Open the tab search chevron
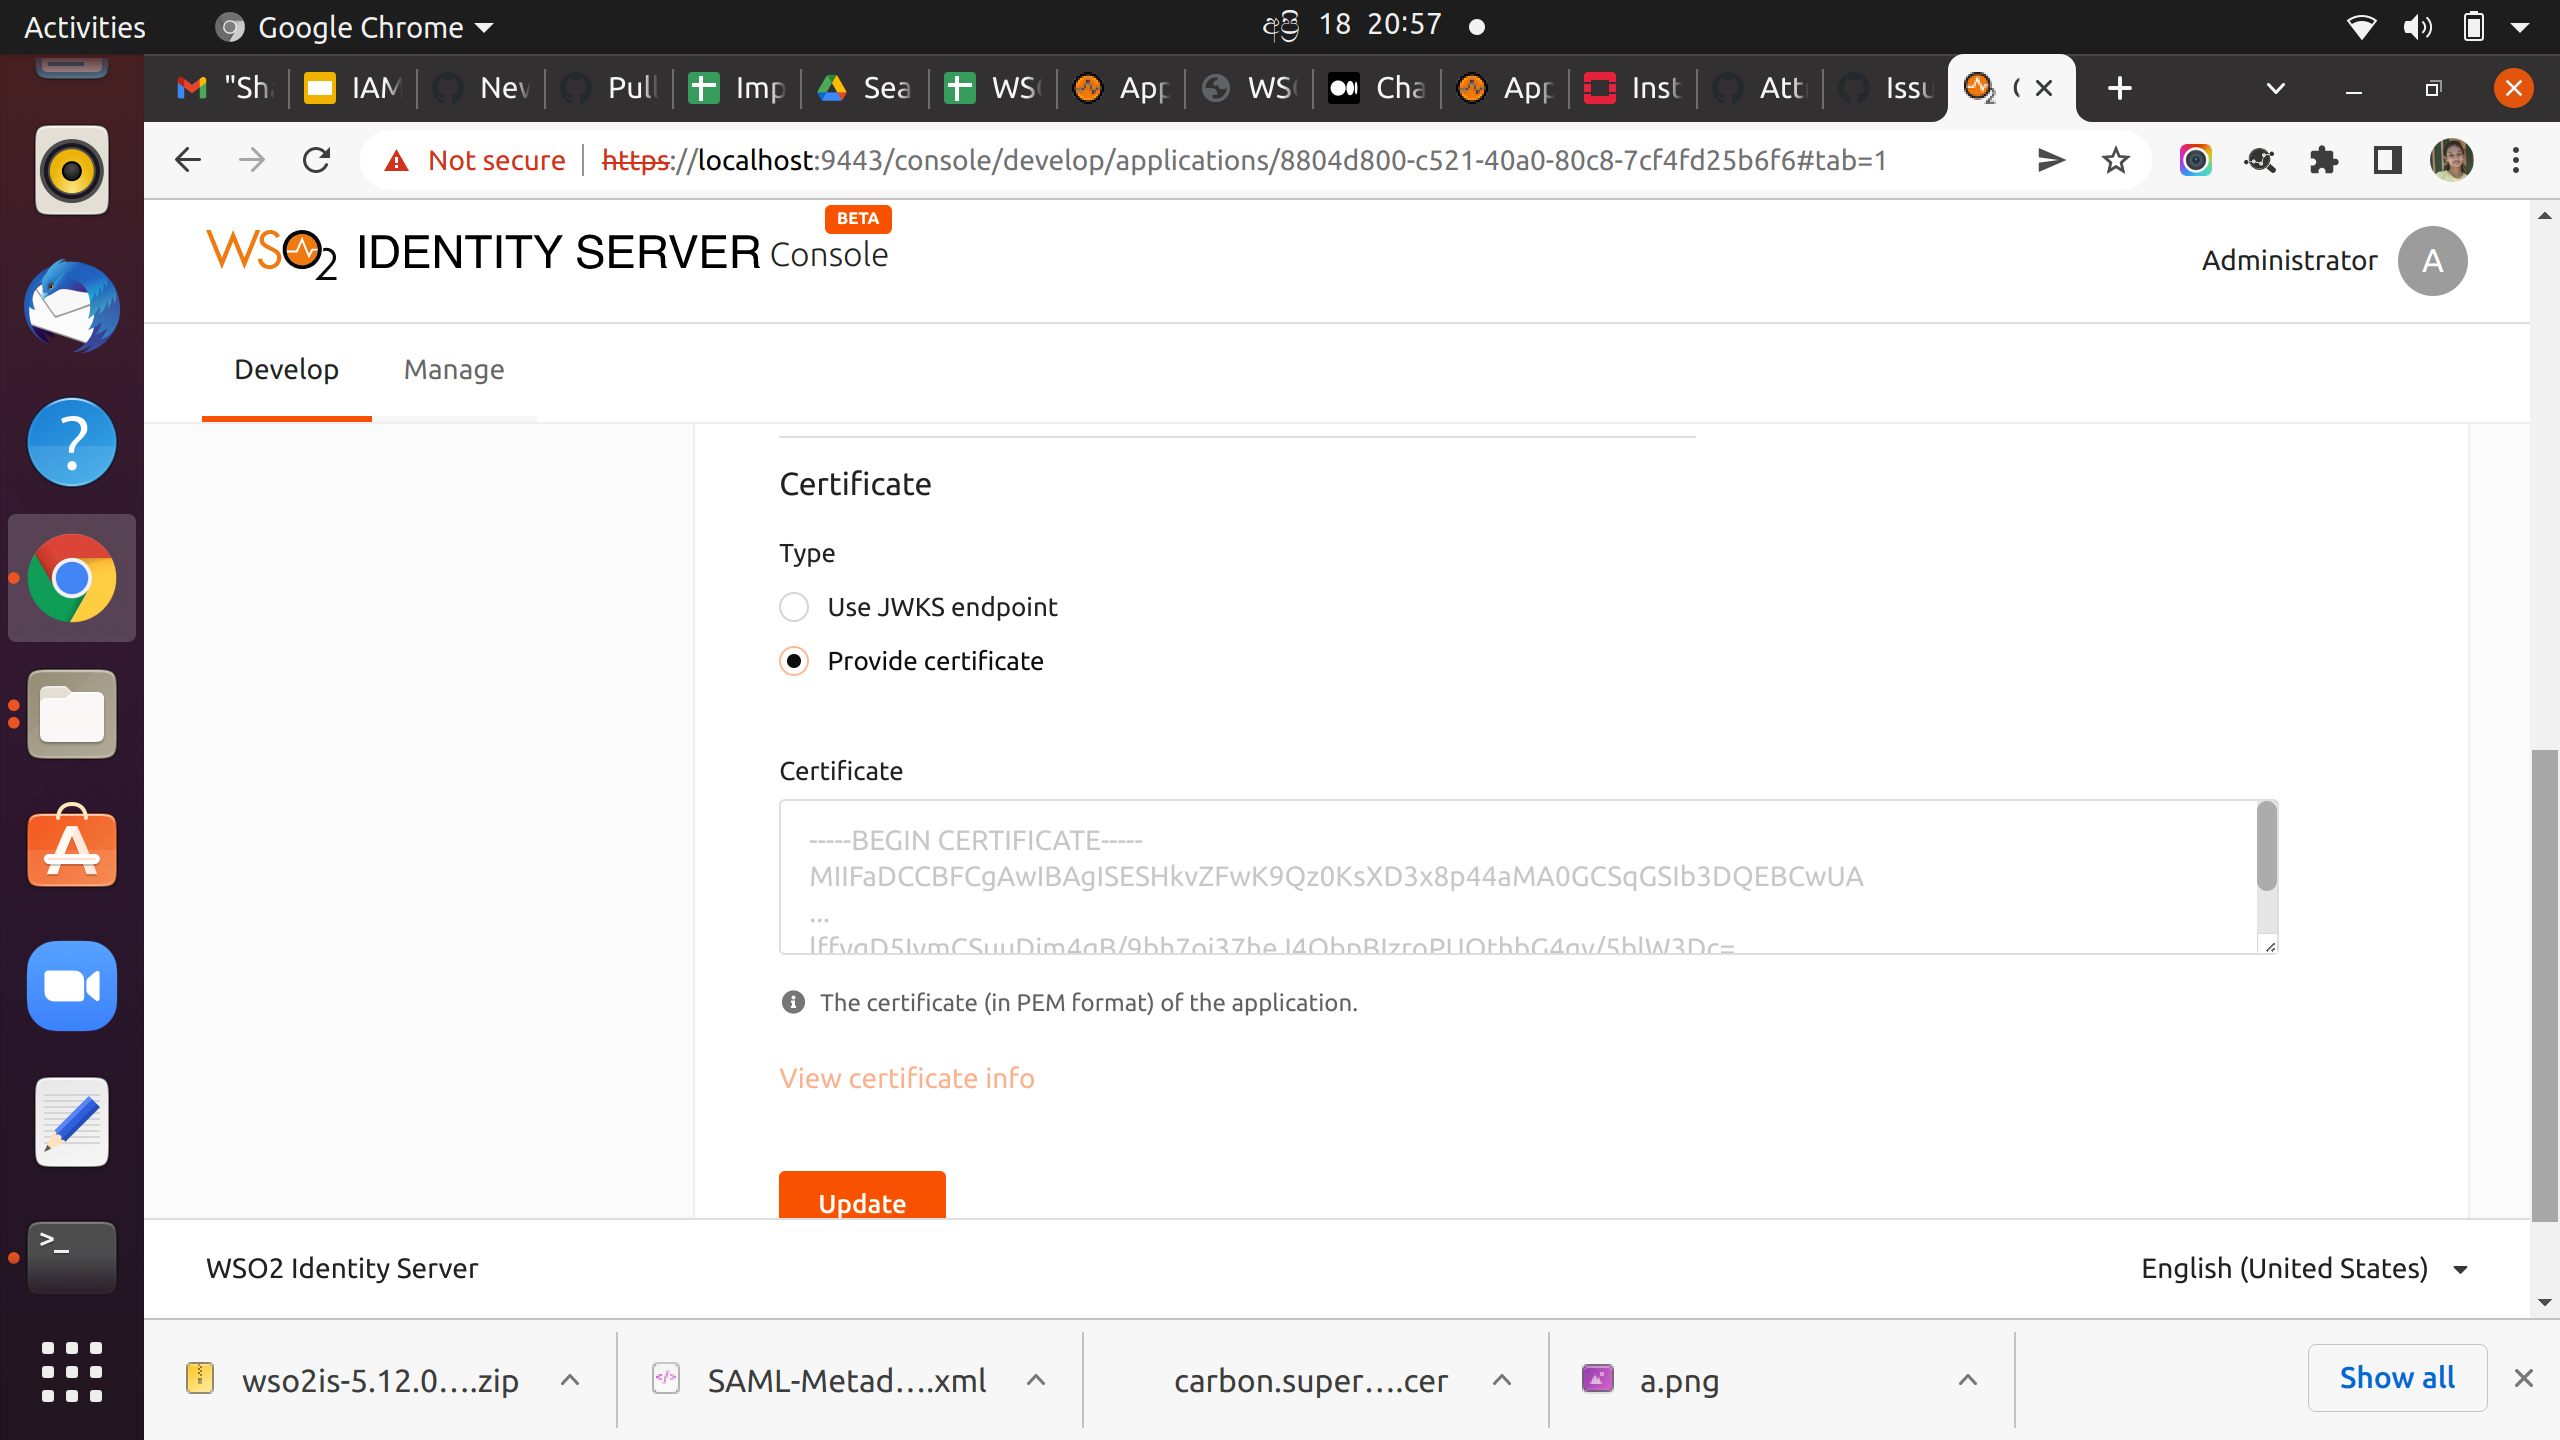The image size is (2560, 1440). pyautogui.click(x=2275, y=88)
